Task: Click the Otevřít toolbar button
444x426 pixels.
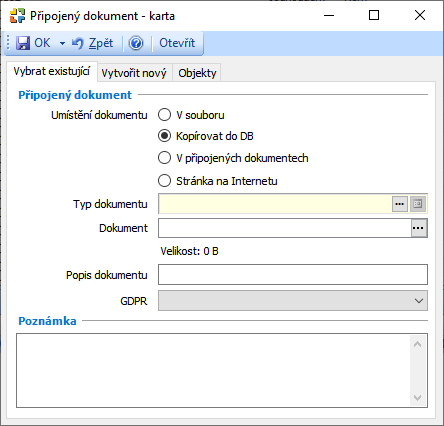Action: coord(177,43)
